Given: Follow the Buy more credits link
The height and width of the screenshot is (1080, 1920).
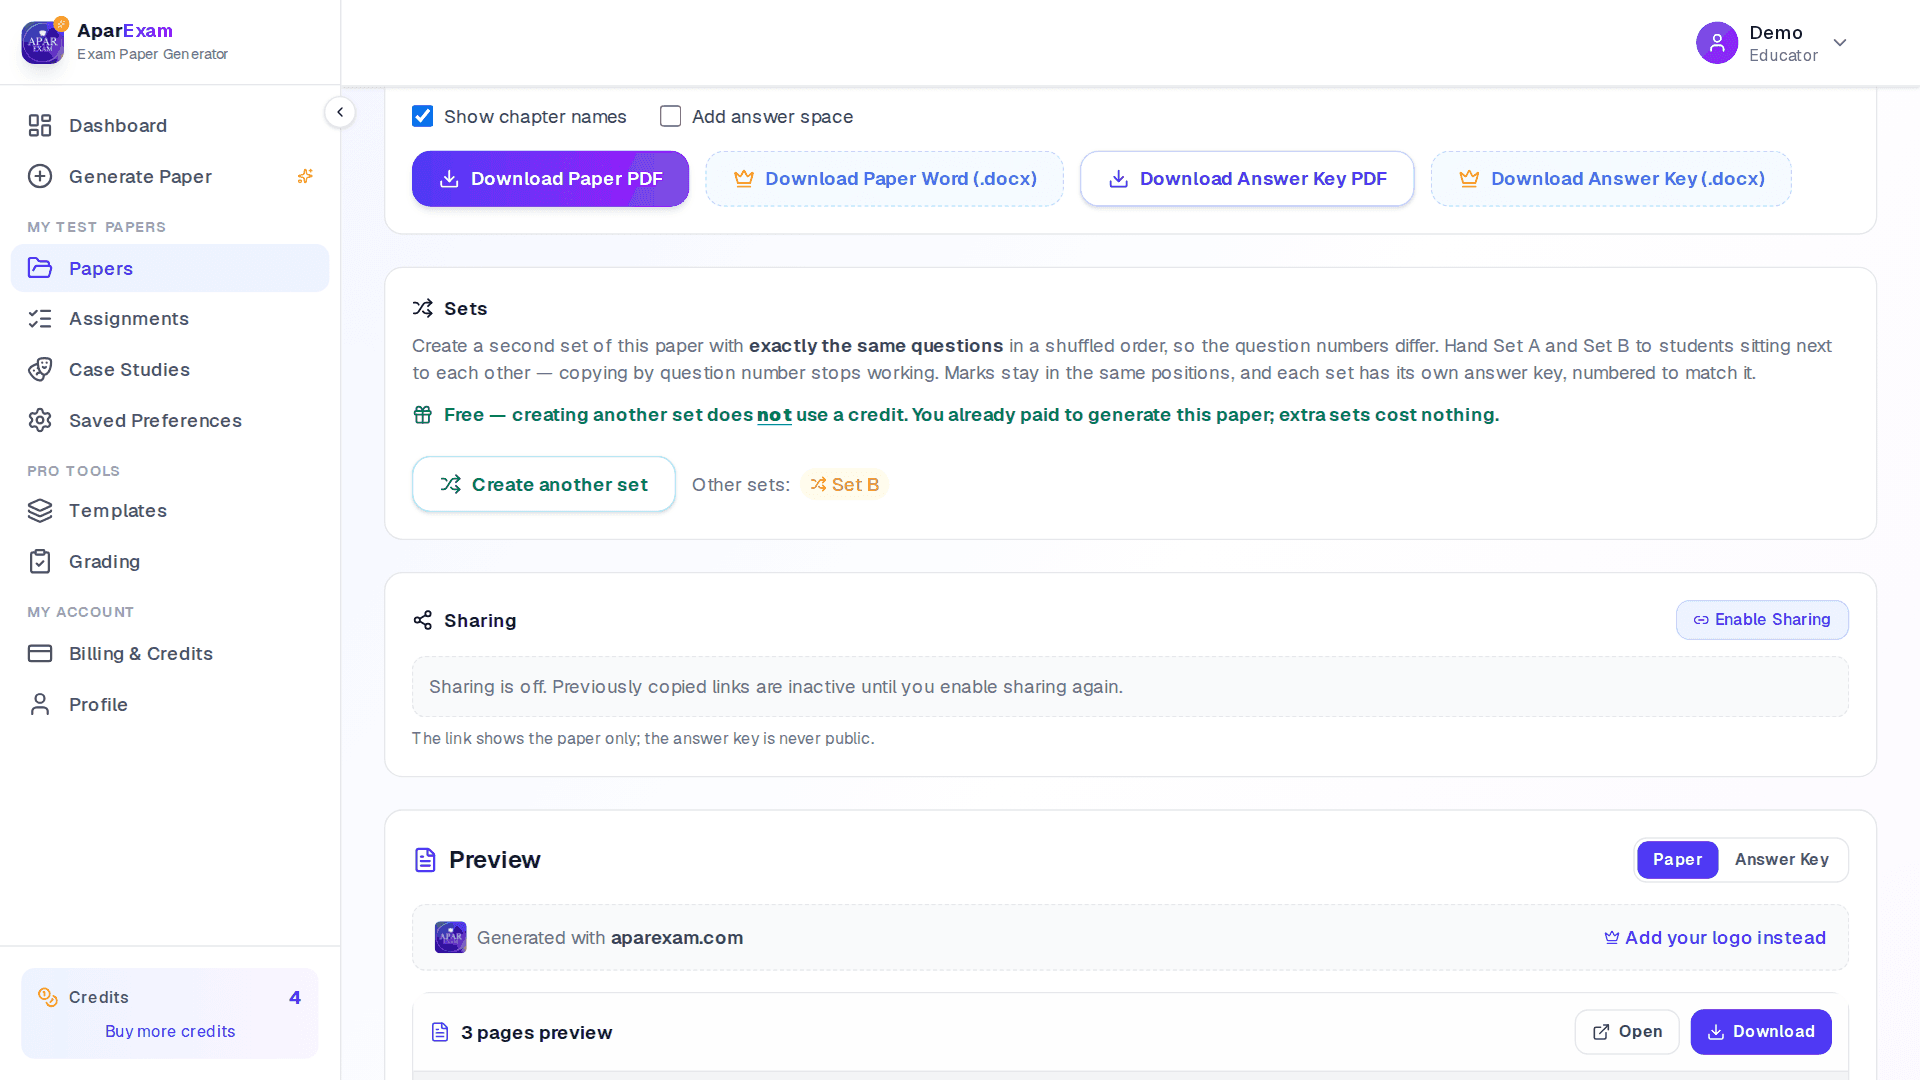Looking at the screenshot, I should pos(170,1032).
